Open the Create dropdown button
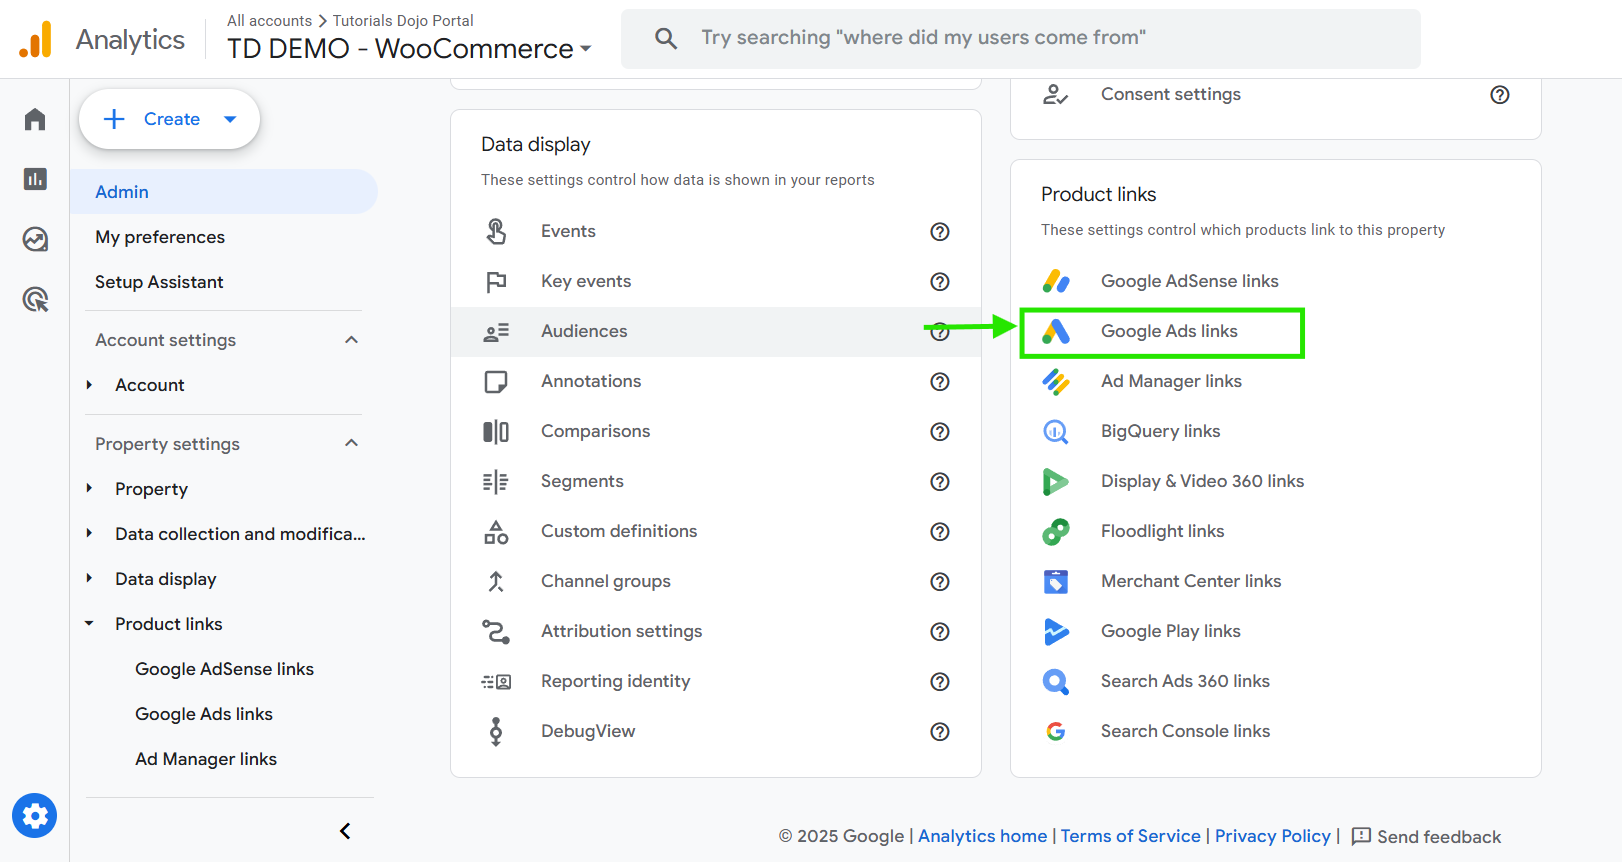This screenshot has height=862, width=1622. pos(169,119)
